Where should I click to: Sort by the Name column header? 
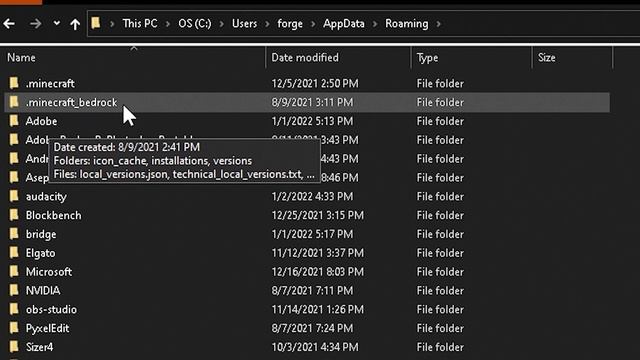133,58
